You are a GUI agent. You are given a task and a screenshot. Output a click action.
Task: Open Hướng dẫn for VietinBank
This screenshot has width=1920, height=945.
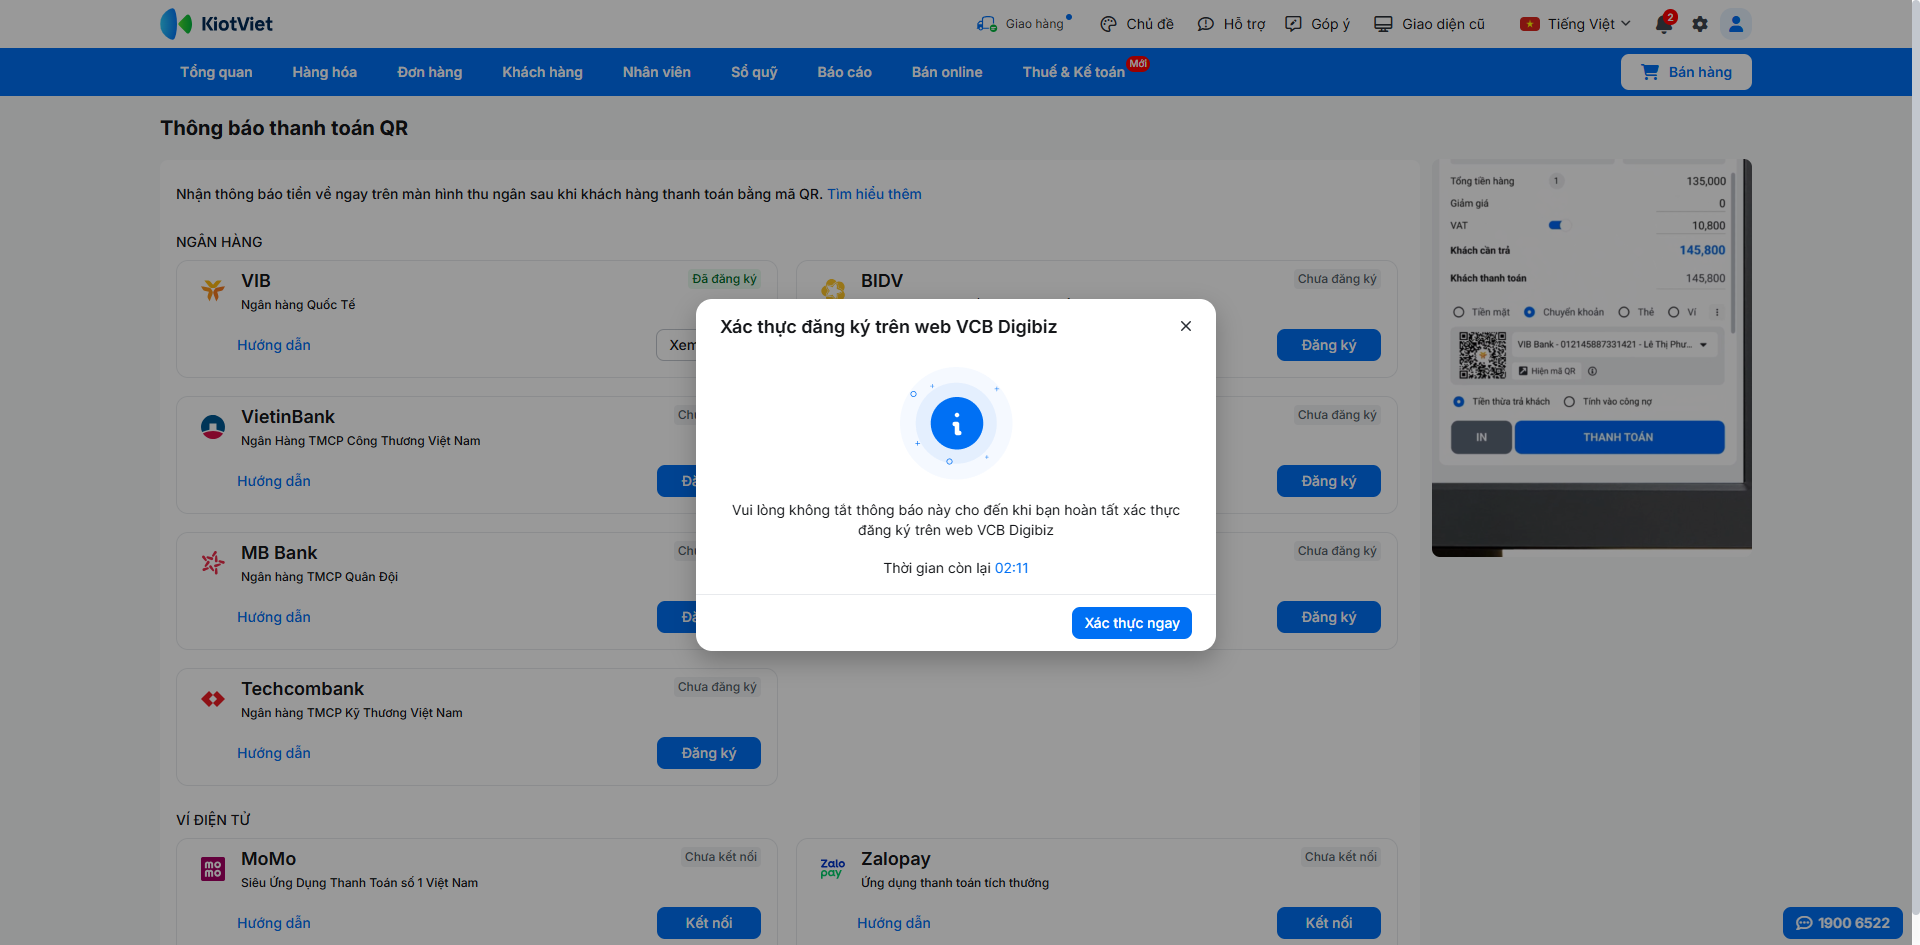pyautogui.click(x=274, y=481)
